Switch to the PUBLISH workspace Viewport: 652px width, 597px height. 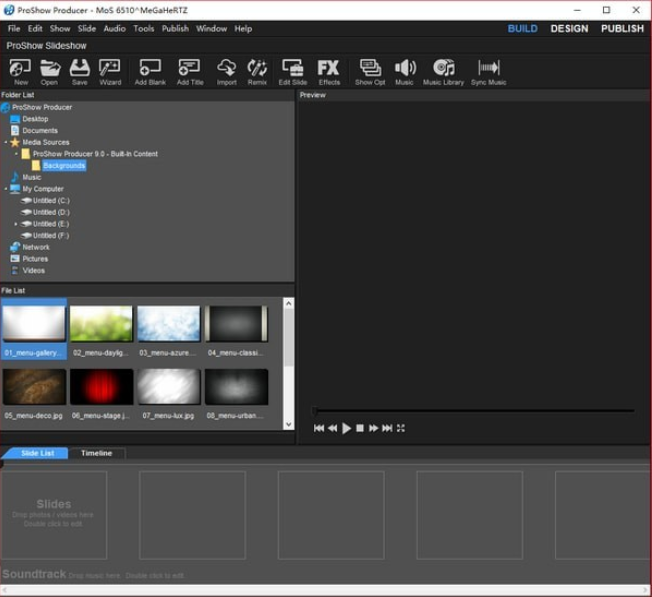click(622, 29)
